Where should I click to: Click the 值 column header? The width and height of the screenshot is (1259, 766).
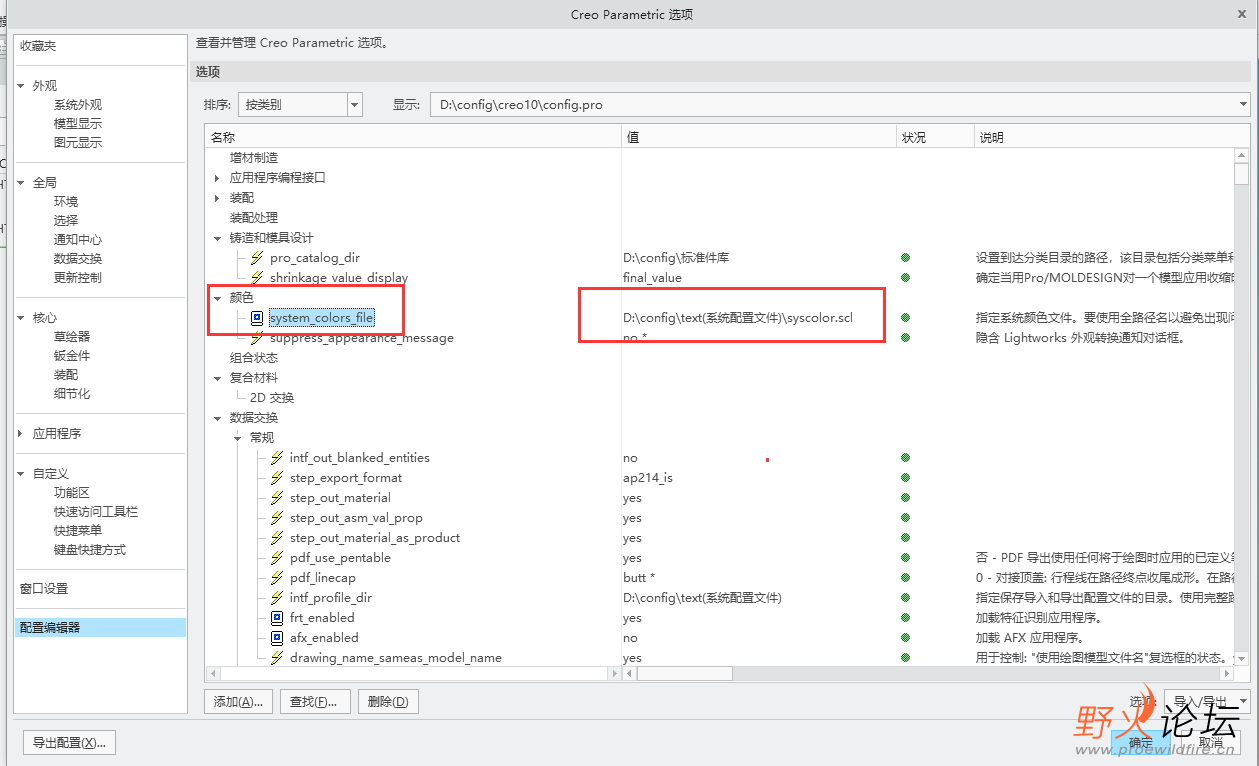coord(759,137)
